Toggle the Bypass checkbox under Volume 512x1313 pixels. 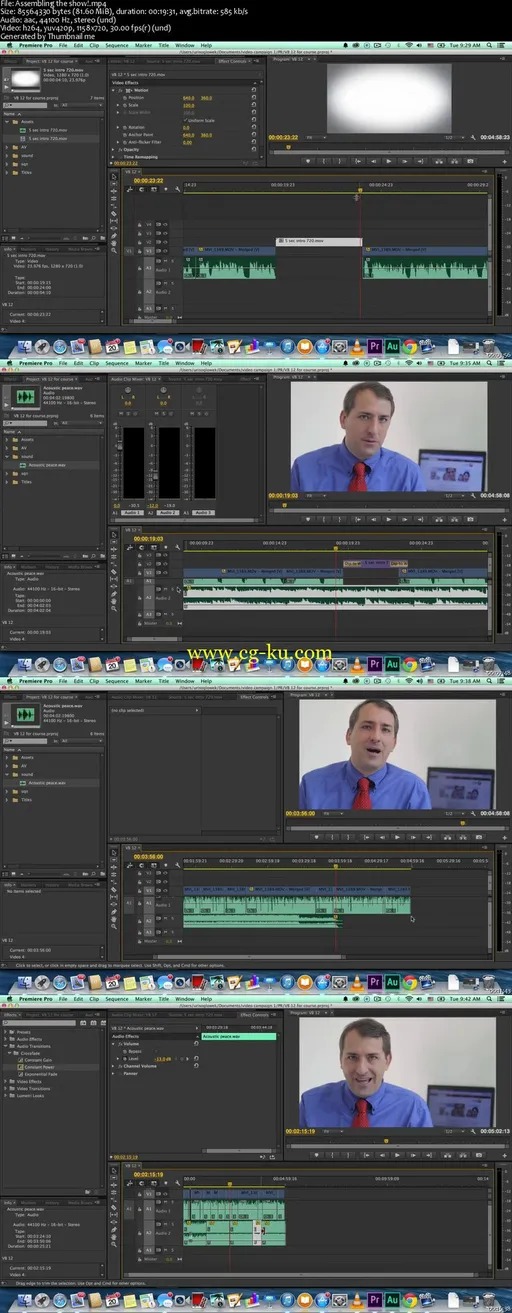[x=157, y=1051]
